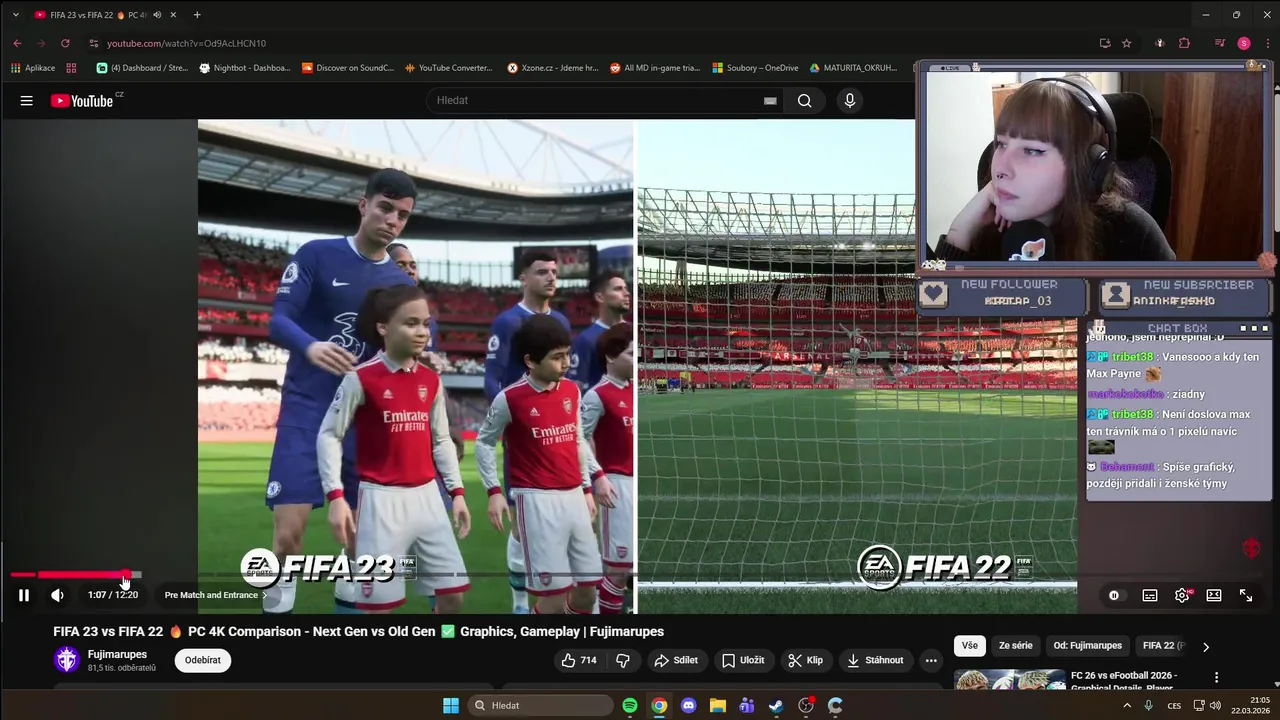Click the taskbar 'Hledat' search box
The width and height of the screenshot is (1280, 720).
[540, 705]
